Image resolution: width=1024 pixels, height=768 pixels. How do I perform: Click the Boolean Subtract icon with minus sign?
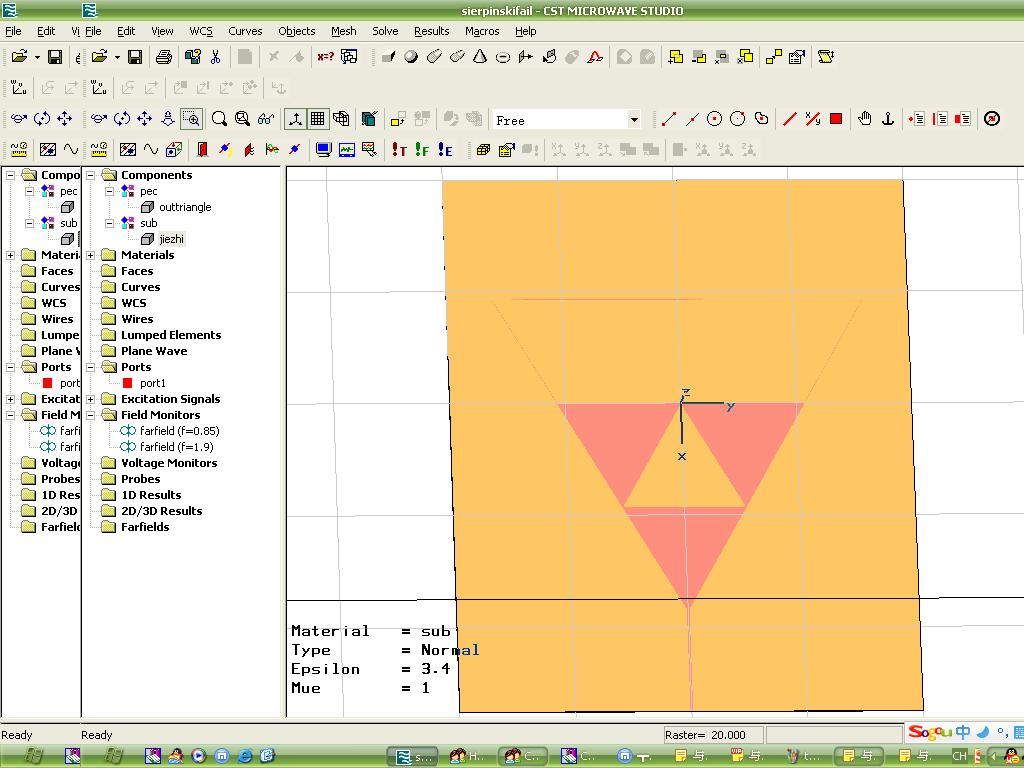(x=699, y=57)
